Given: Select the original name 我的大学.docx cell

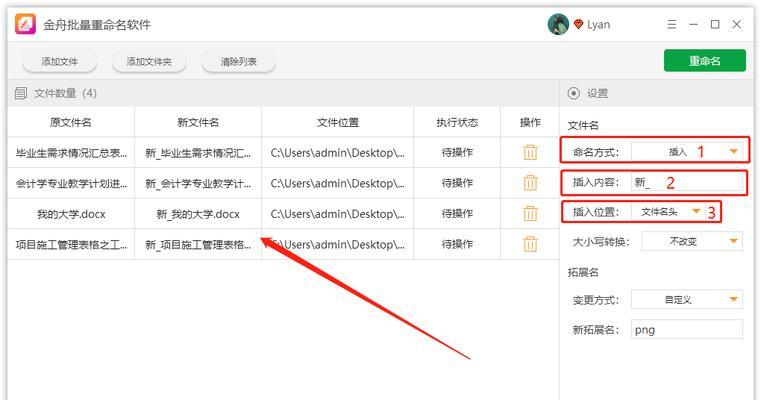Looking at the screenshot, I should [x=71, y=214].
